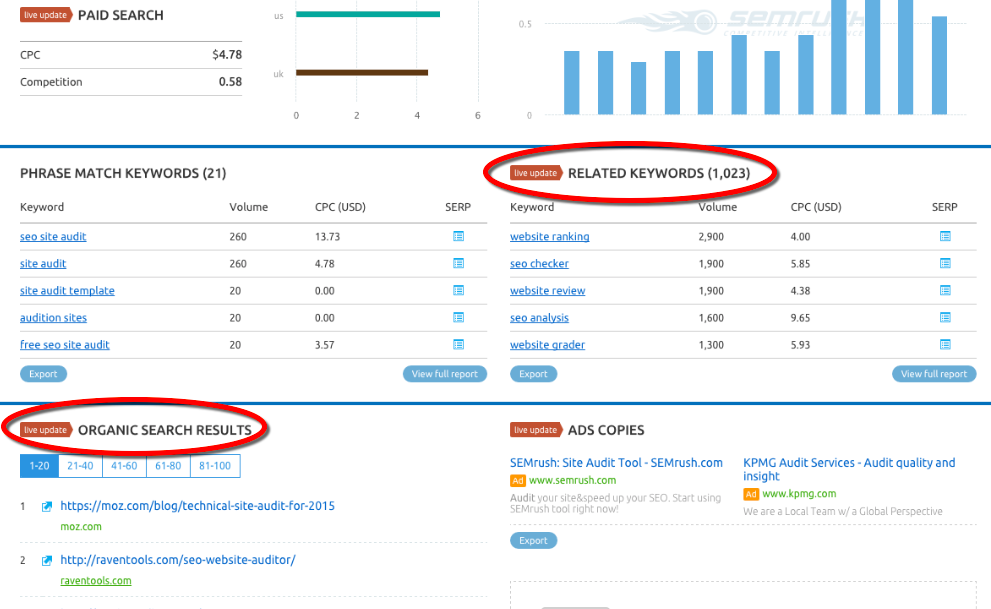Switch to the 81-100 results tab
Viewport: 991px width, 609px height.
(215, 466)
